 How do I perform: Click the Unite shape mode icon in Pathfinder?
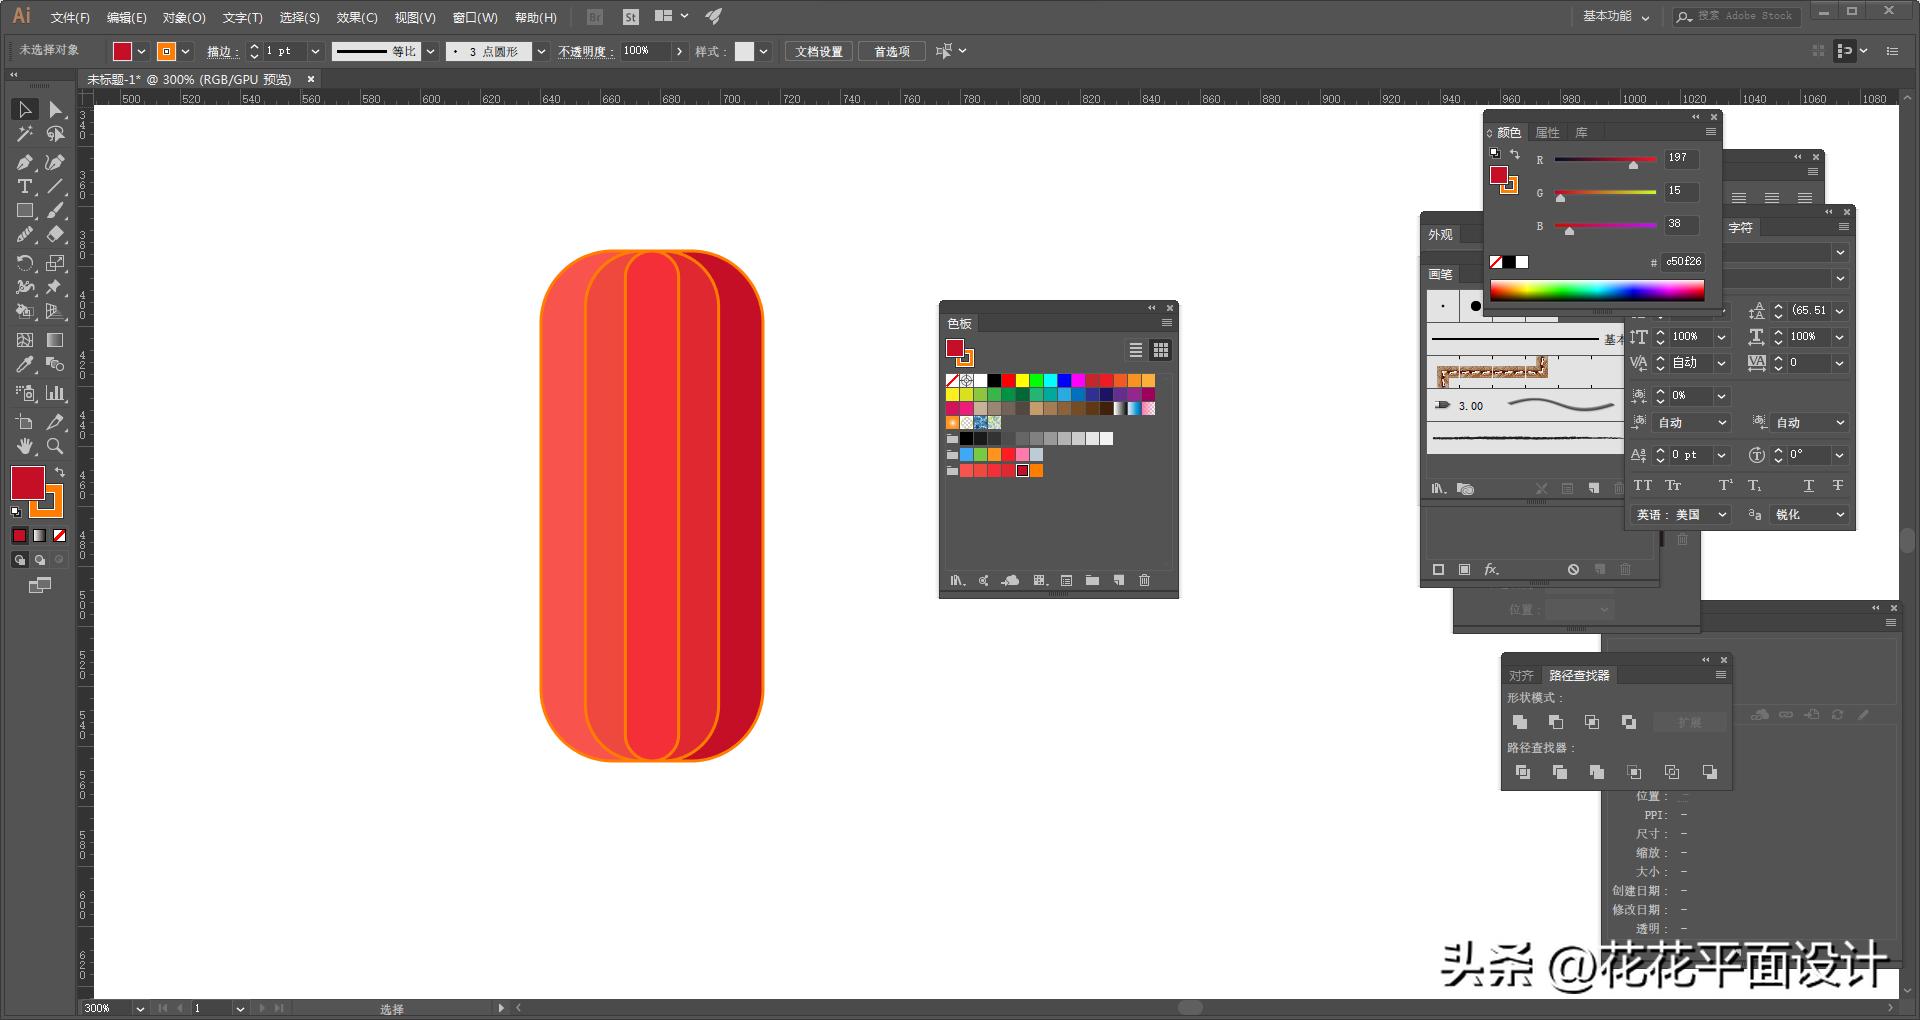1520,722
